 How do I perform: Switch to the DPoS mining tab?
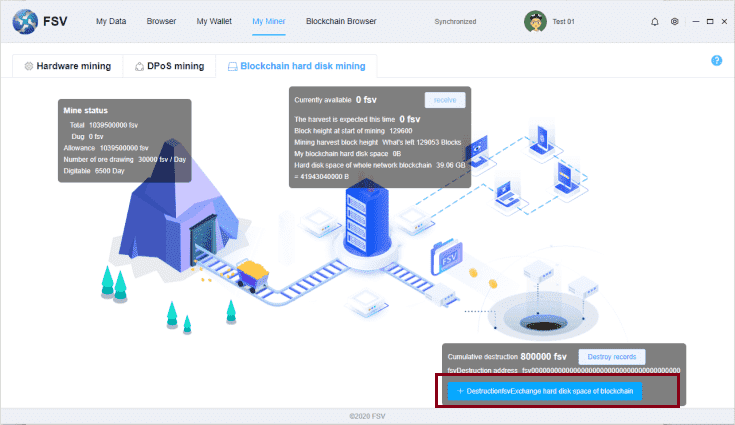[x=170, y=66]
